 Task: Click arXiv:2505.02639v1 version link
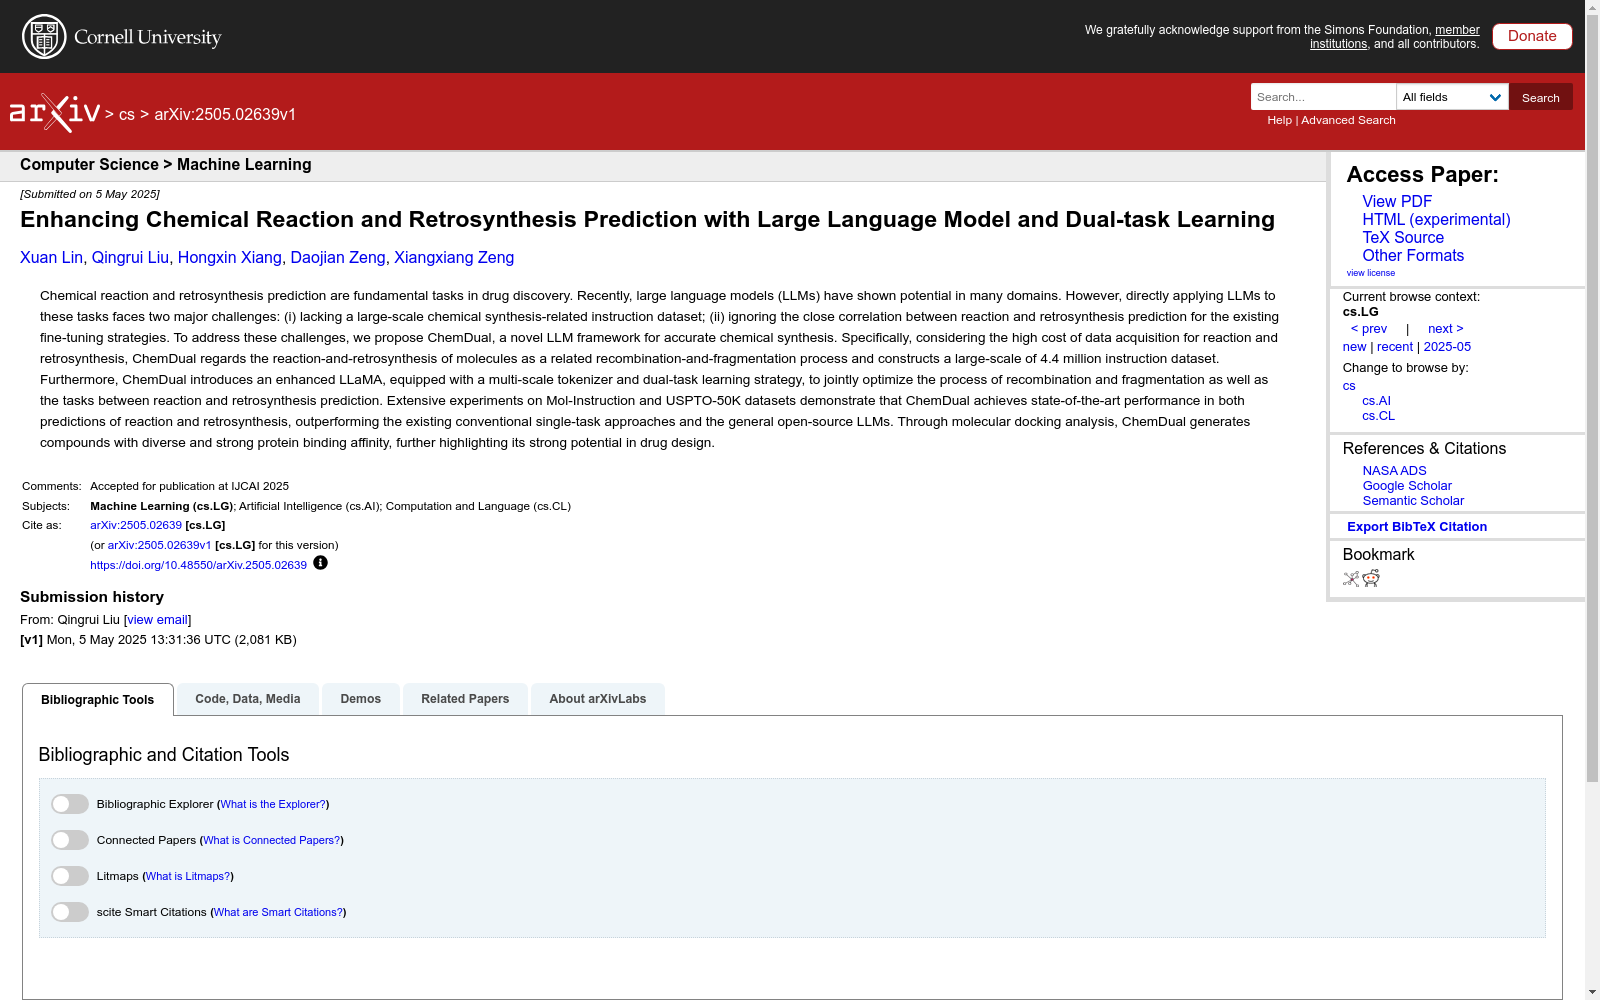click(159, 545)
